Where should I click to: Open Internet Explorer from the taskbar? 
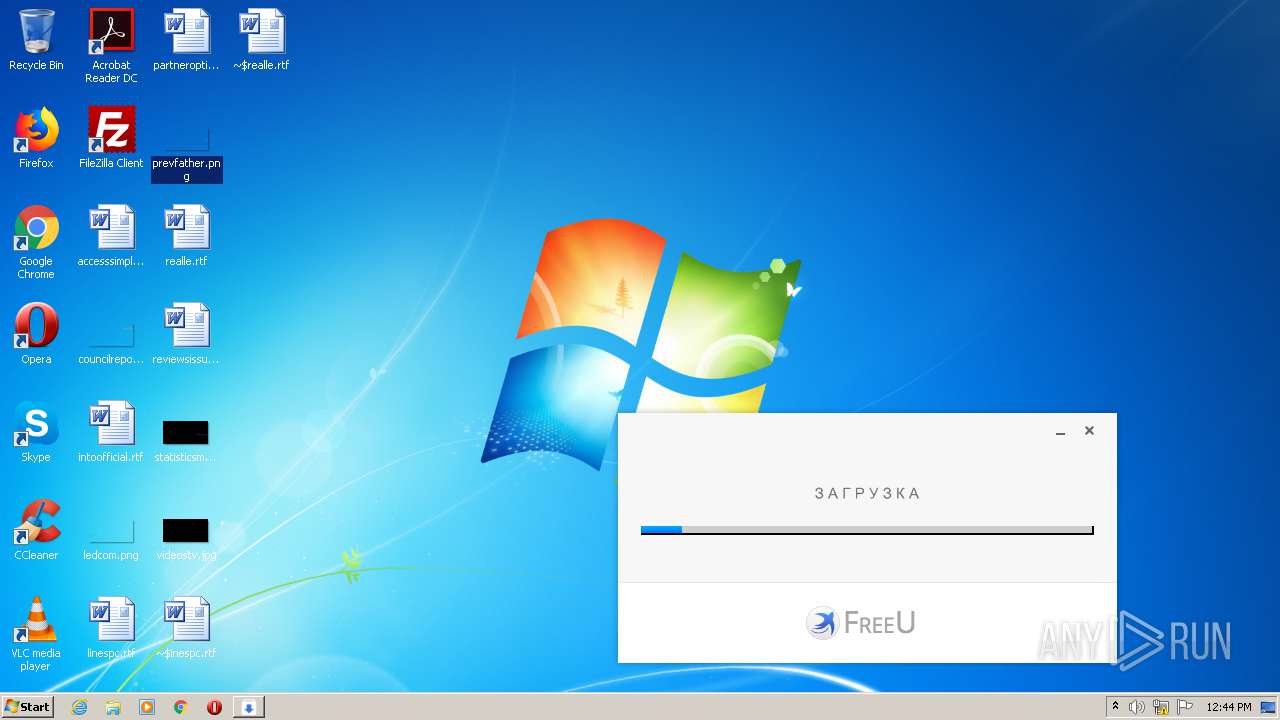[79, 707]
